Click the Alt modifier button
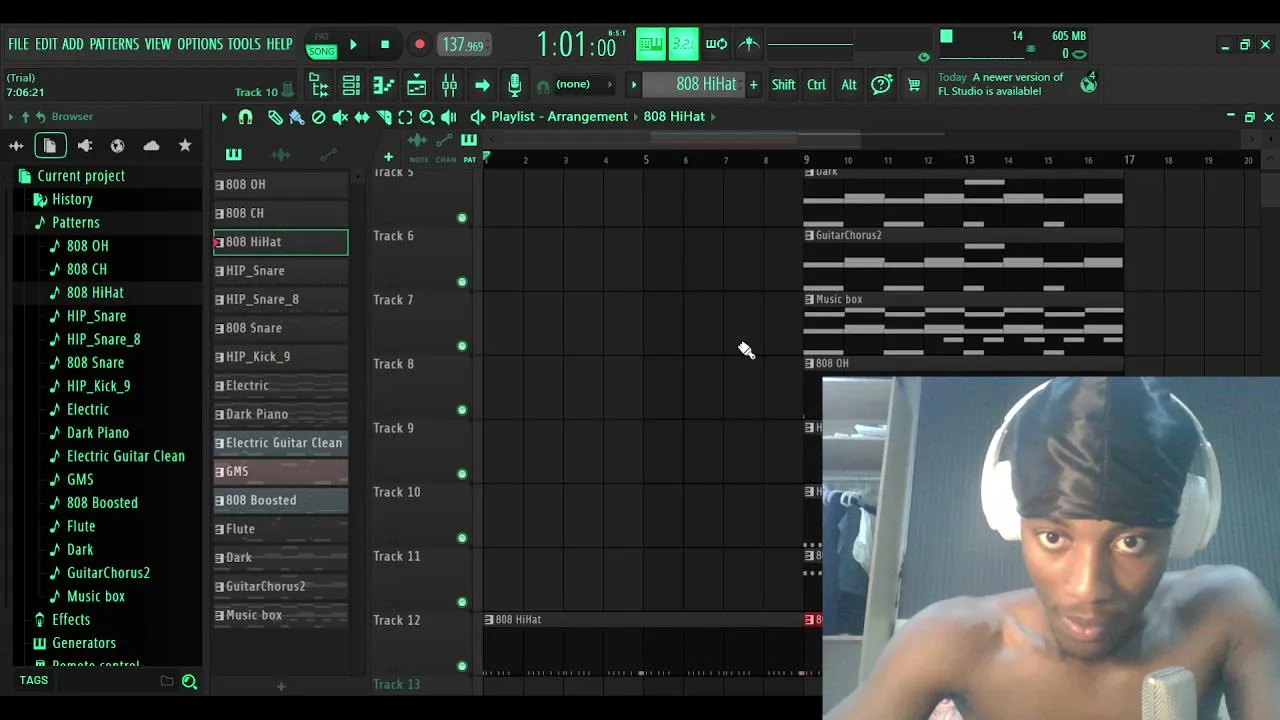 (x=849, y=85)
